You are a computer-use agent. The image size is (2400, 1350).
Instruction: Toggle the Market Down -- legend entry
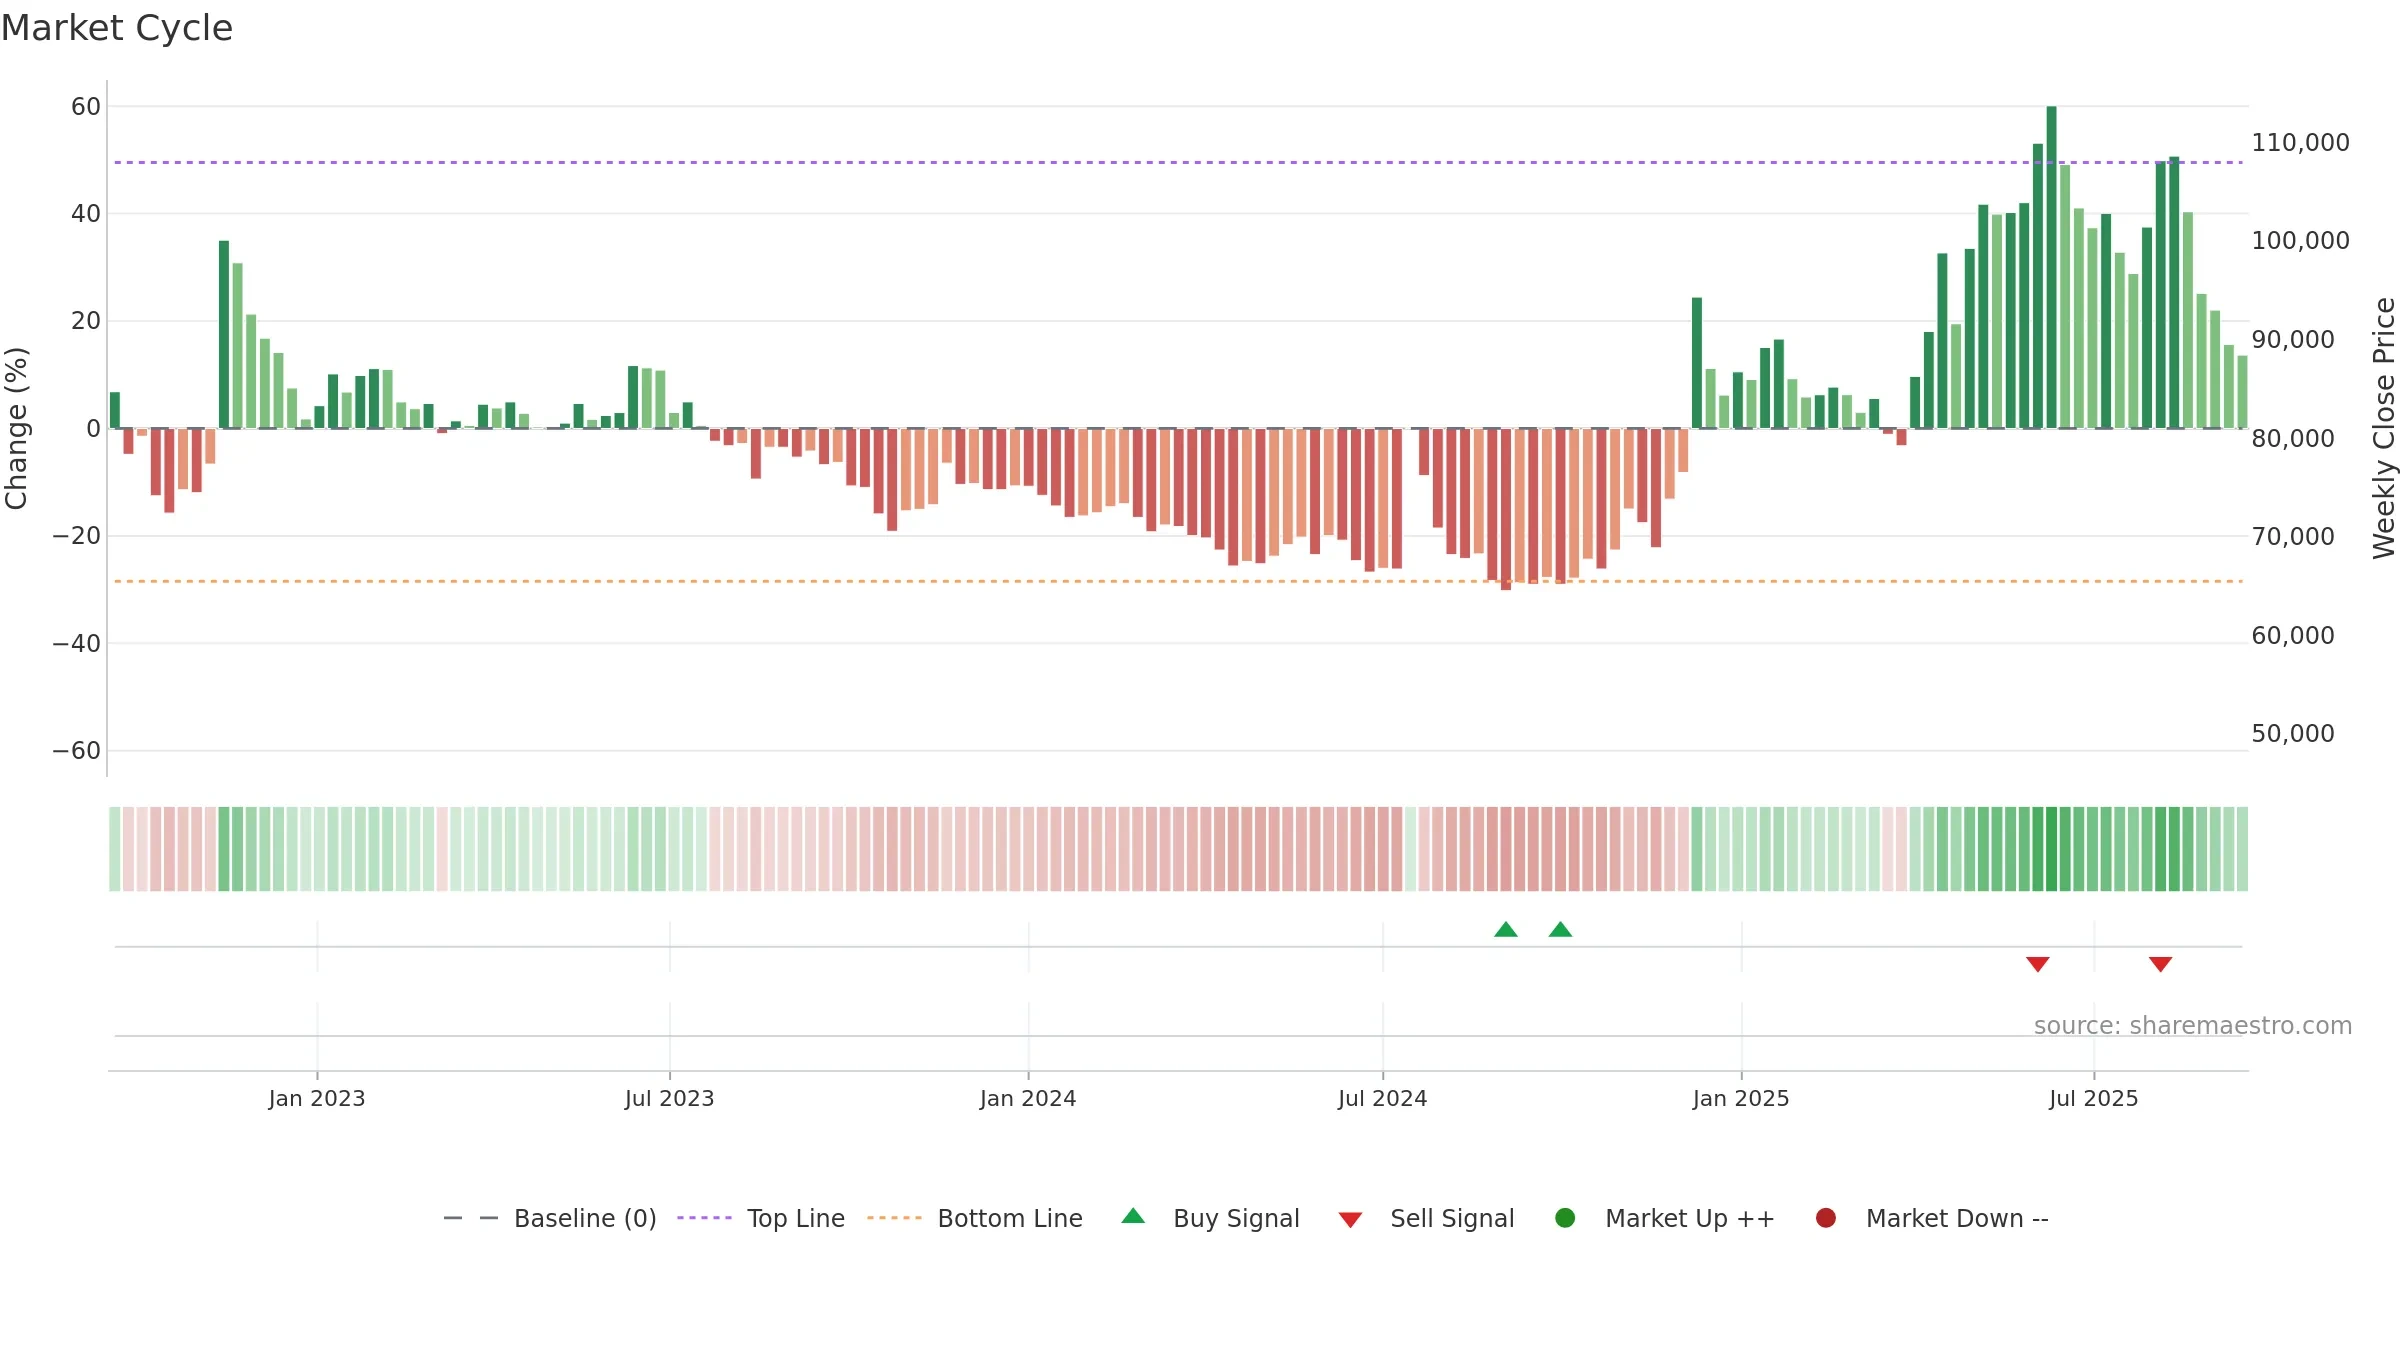(1931, 1218)
